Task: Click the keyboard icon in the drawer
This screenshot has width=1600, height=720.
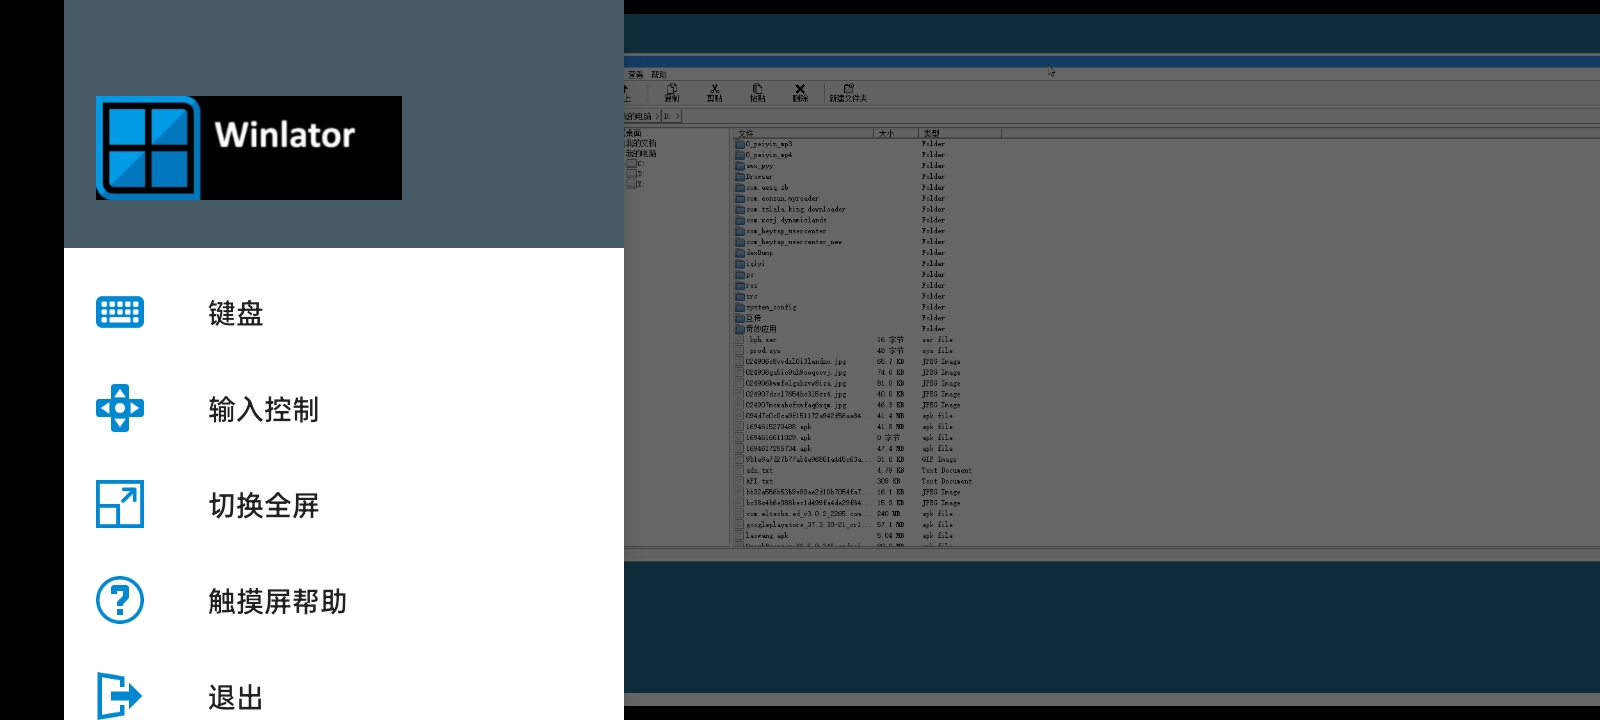Action: (x=120, y=312)
